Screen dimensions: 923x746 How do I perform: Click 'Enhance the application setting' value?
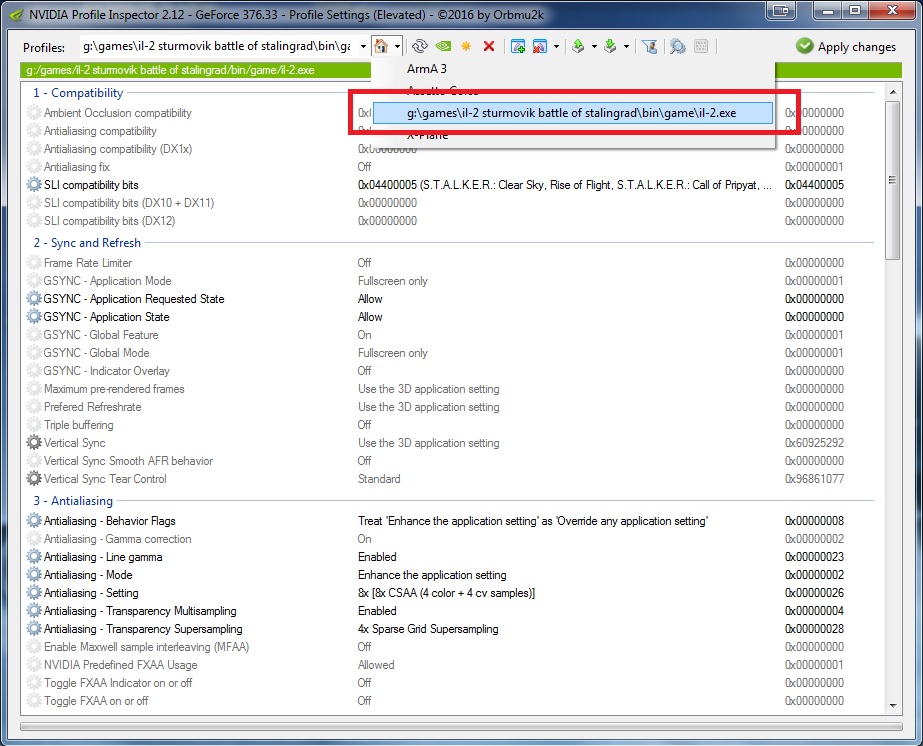coord(432,575)
